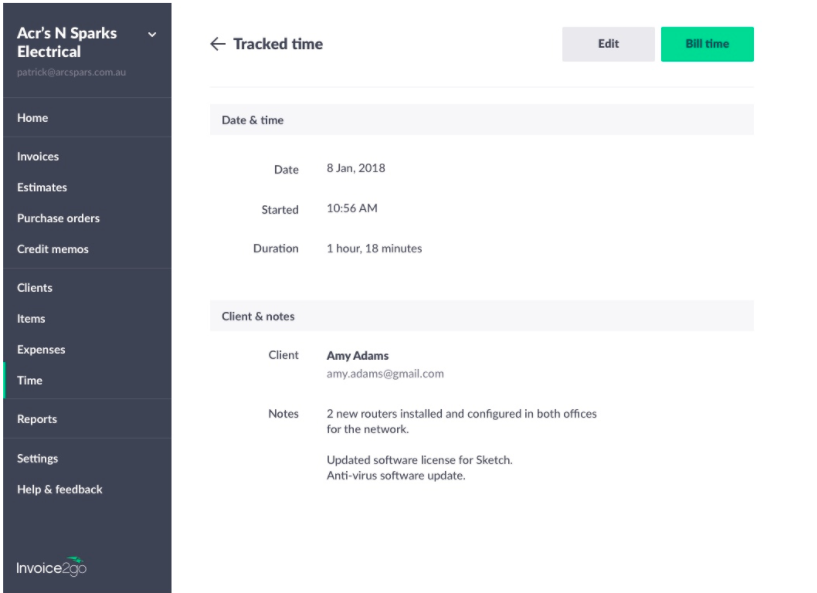The width and height of the screenshot is (817, 593).
Task: Select Purchase orders menu item
Action: pyautogui.click(x=58, y=218)
